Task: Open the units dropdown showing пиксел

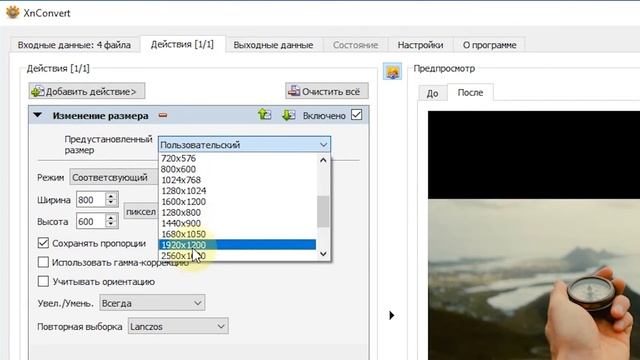Action: click(x=141, y=211)
